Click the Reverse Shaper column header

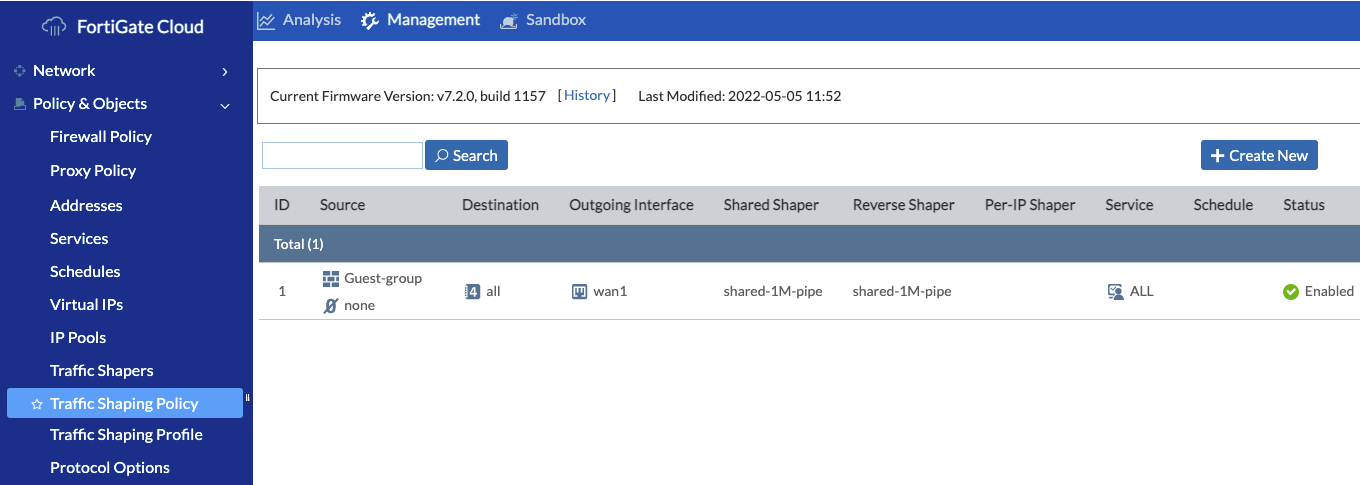(x=904, y=205)
